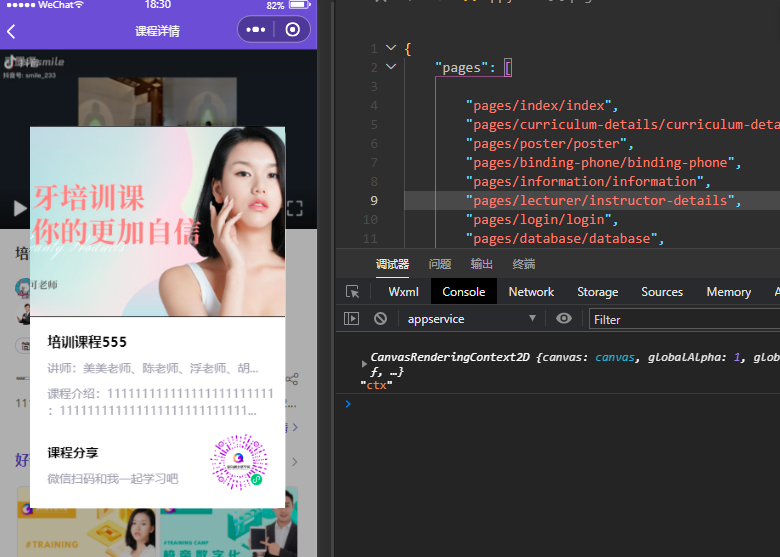Screen dimensions: 780x557
Task: Click the 课程详情 page title
Action: click(157, 31)
